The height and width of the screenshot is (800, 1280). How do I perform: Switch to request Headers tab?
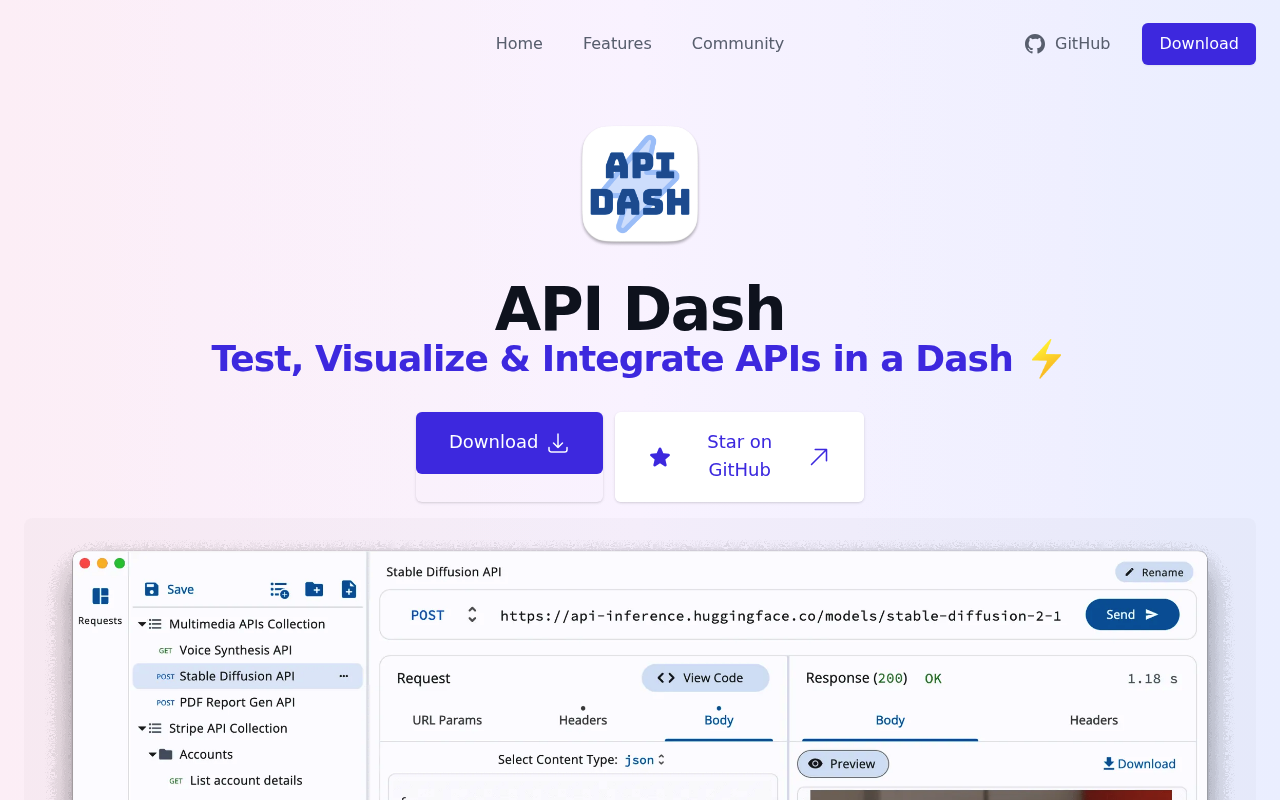coord(583,720)
